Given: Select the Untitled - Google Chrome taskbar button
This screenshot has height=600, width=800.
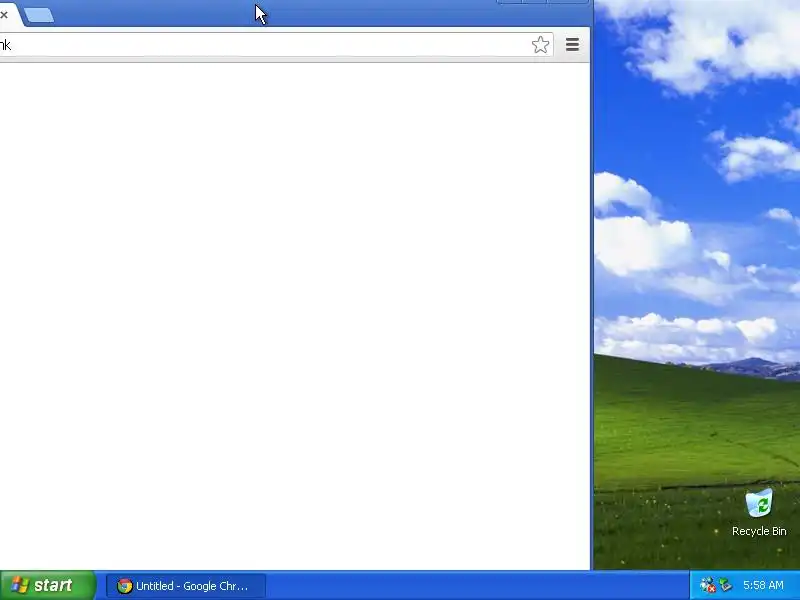Looking at the screenshot, I should [x=186, y=586].
